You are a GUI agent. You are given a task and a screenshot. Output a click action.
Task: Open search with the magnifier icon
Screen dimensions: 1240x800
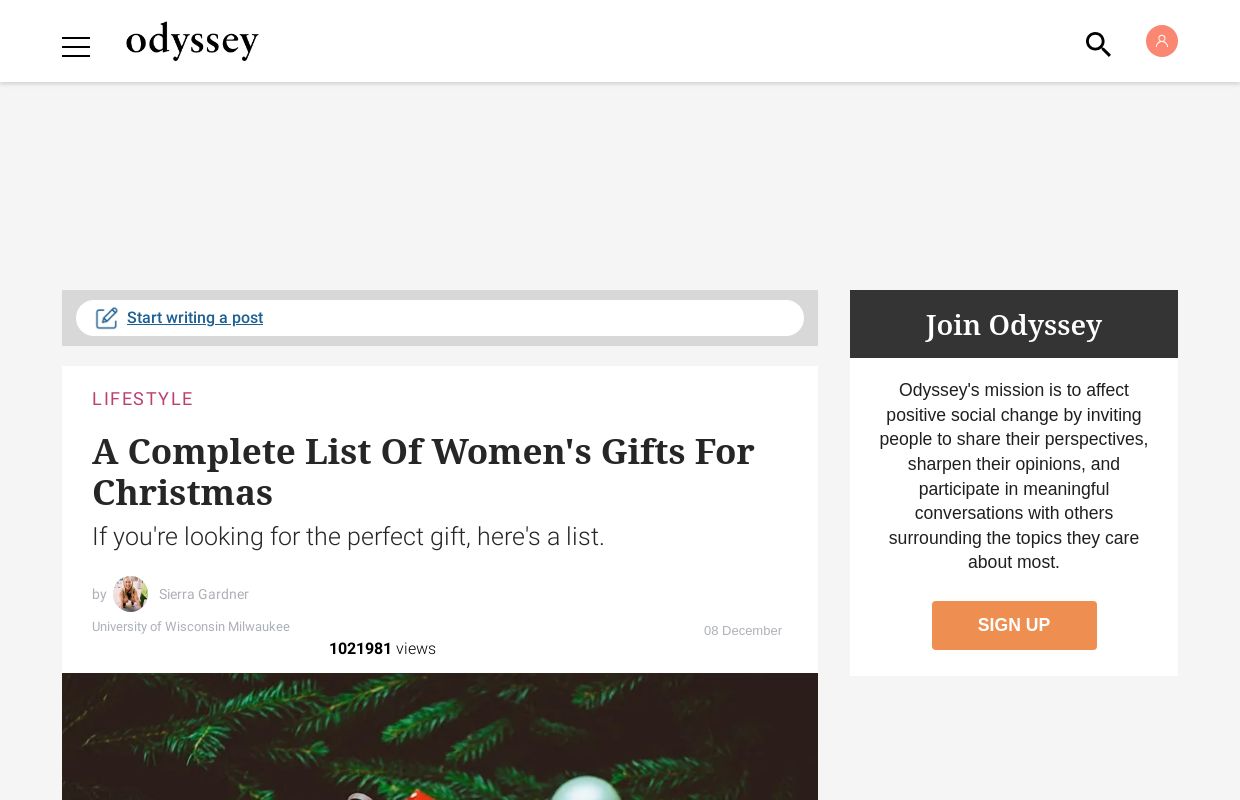[x=1098, y=44]
